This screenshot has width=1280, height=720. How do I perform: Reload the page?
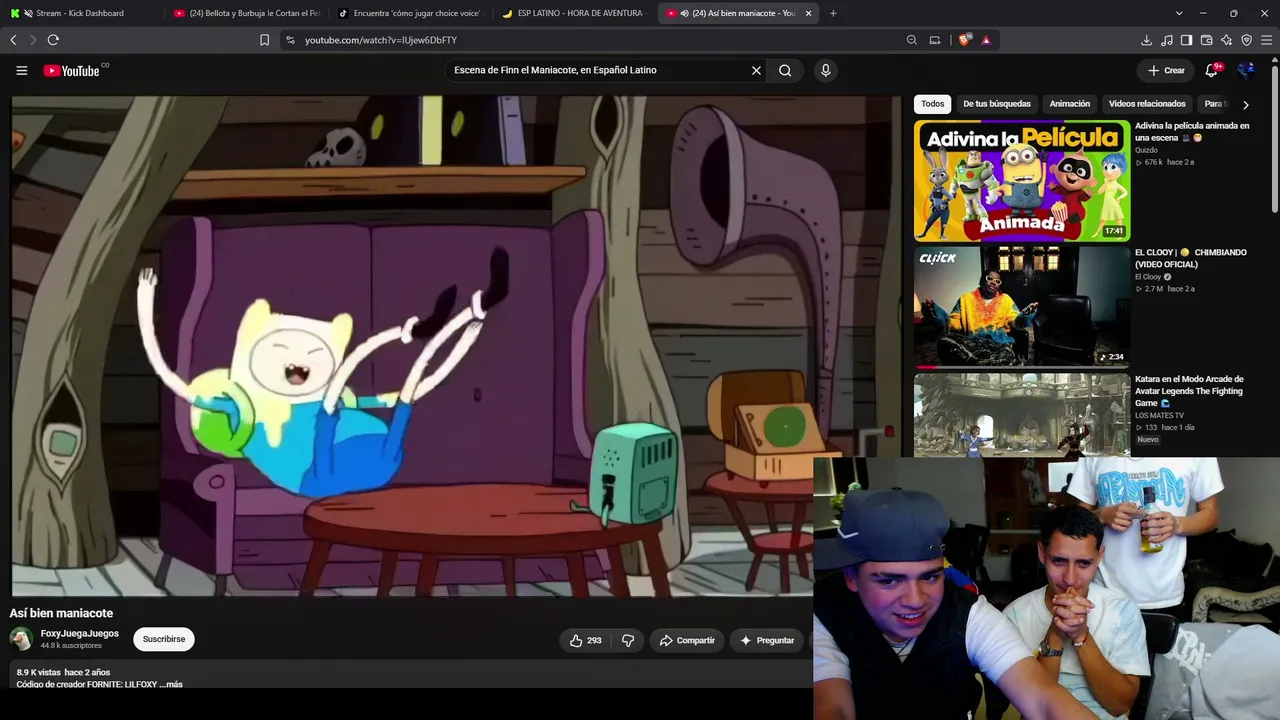53,40
